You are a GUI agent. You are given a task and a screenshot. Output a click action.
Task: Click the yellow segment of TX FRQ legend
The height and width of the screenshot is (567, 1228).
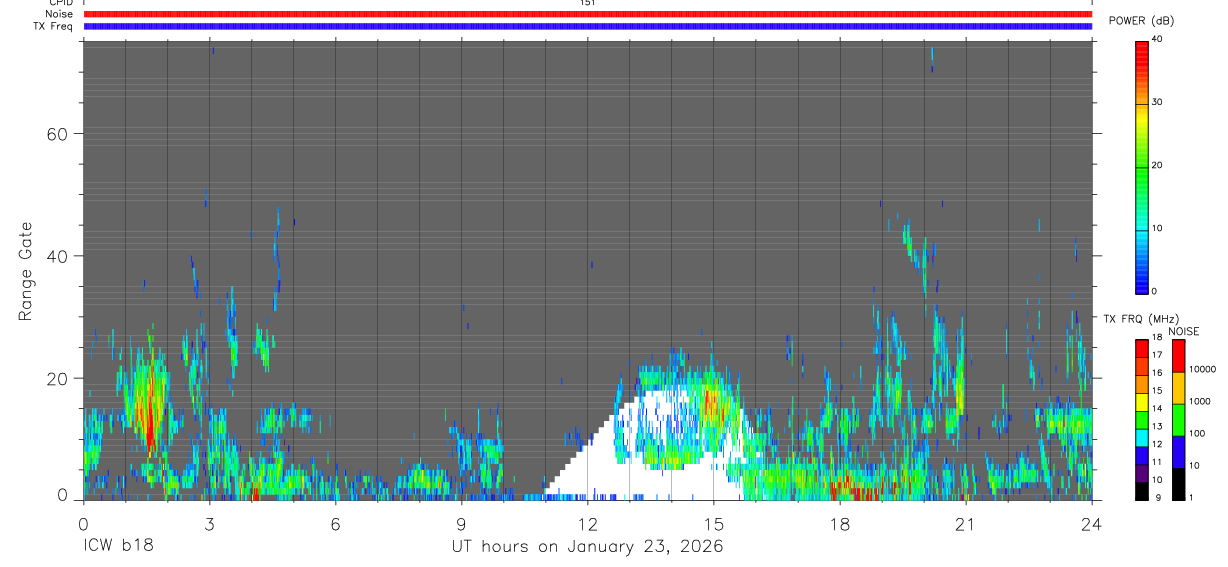point(1142,402)
